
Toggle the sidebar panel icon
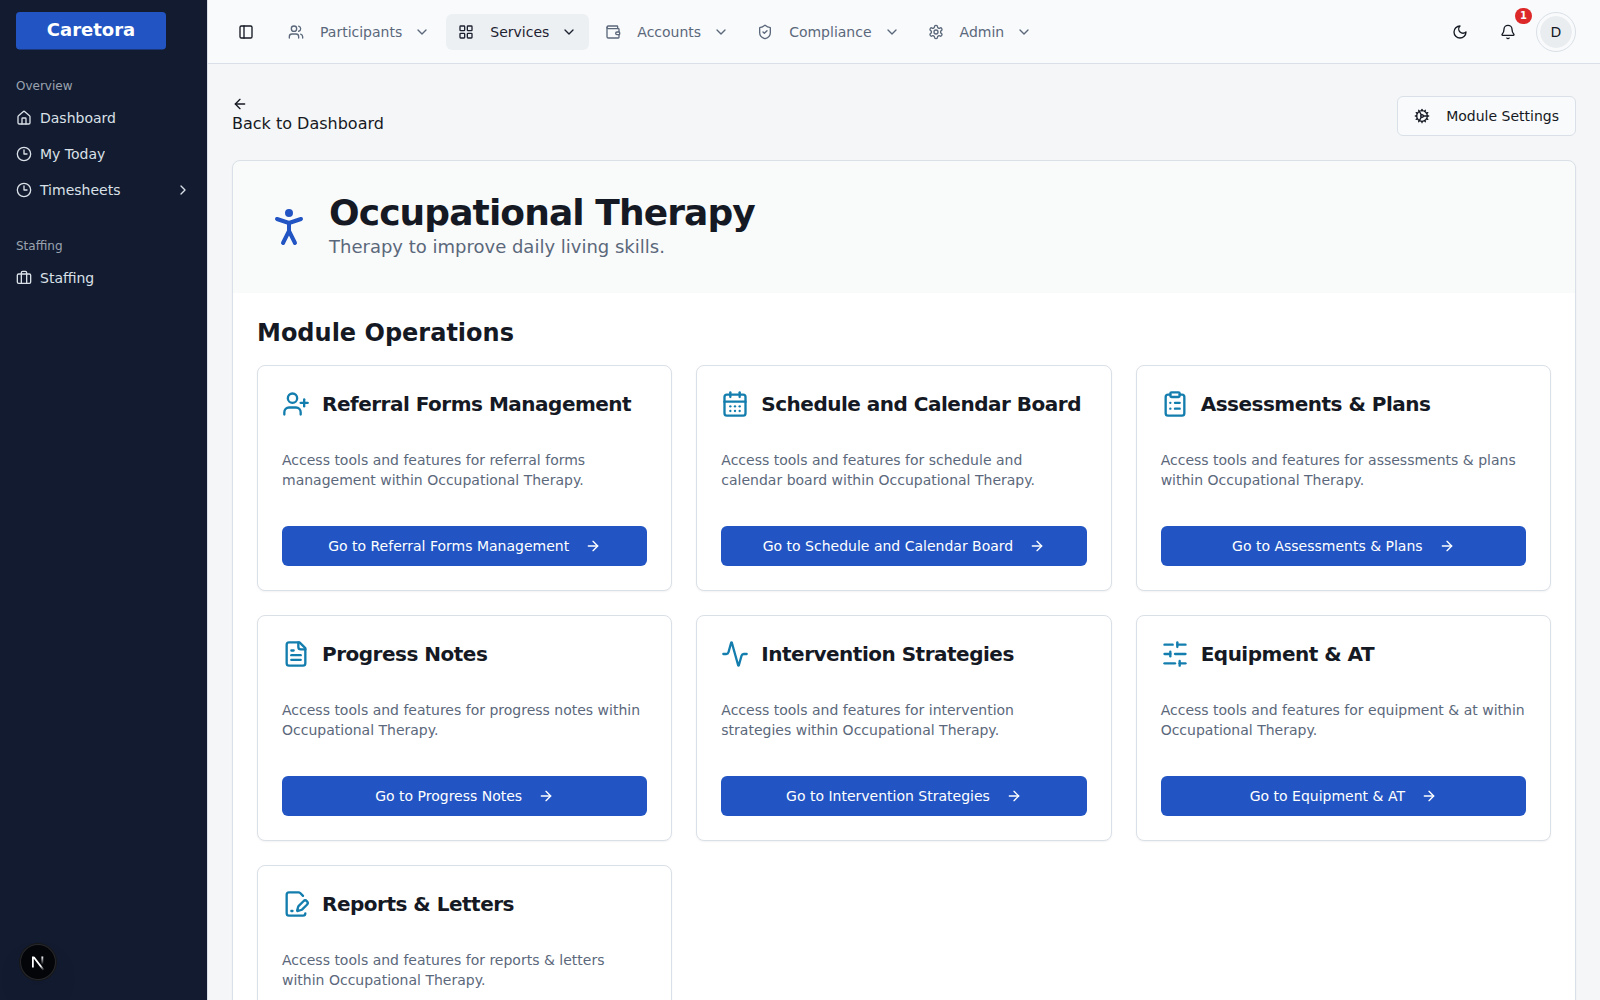click(246, 32)
